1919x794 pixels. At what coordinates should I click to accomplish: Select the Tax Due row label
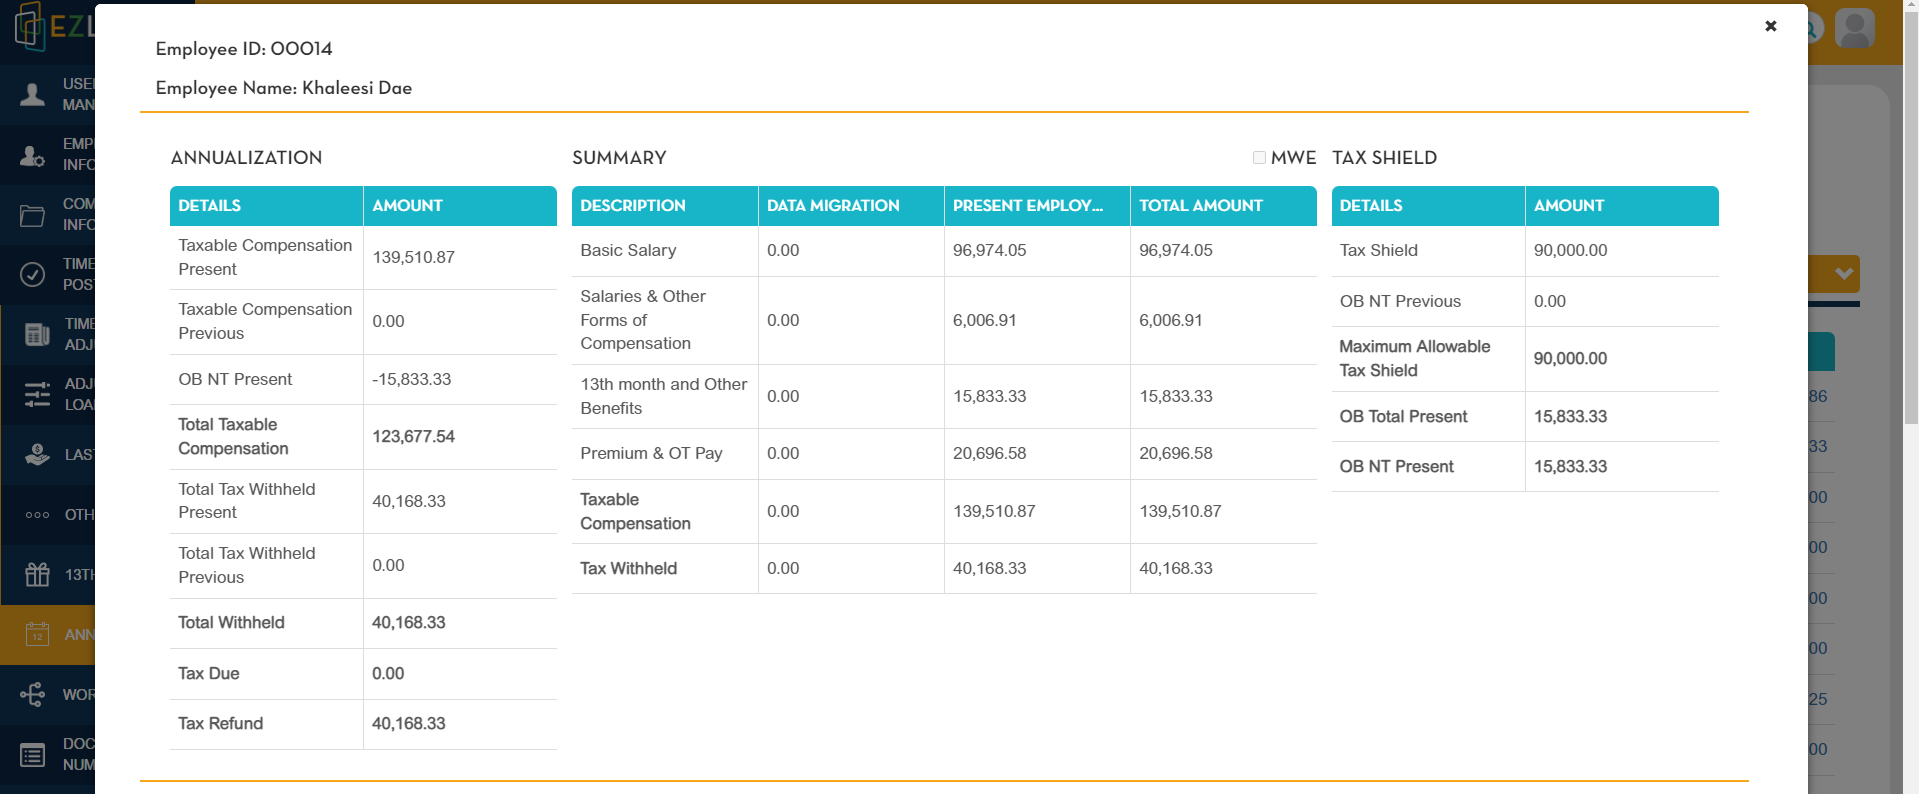(209, 673)
